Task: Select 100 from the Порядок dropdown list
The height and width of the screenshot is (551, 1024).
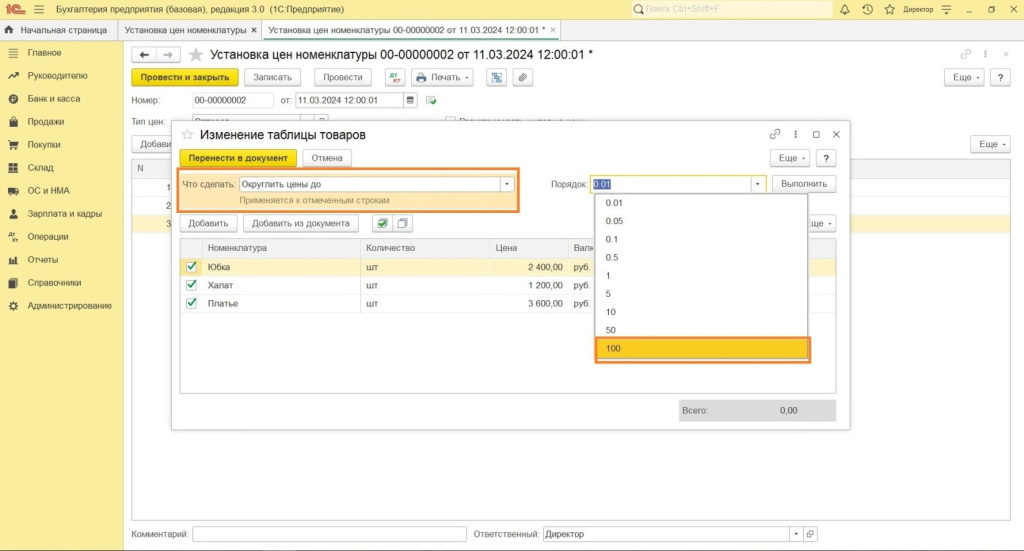Action: point(701,349)
